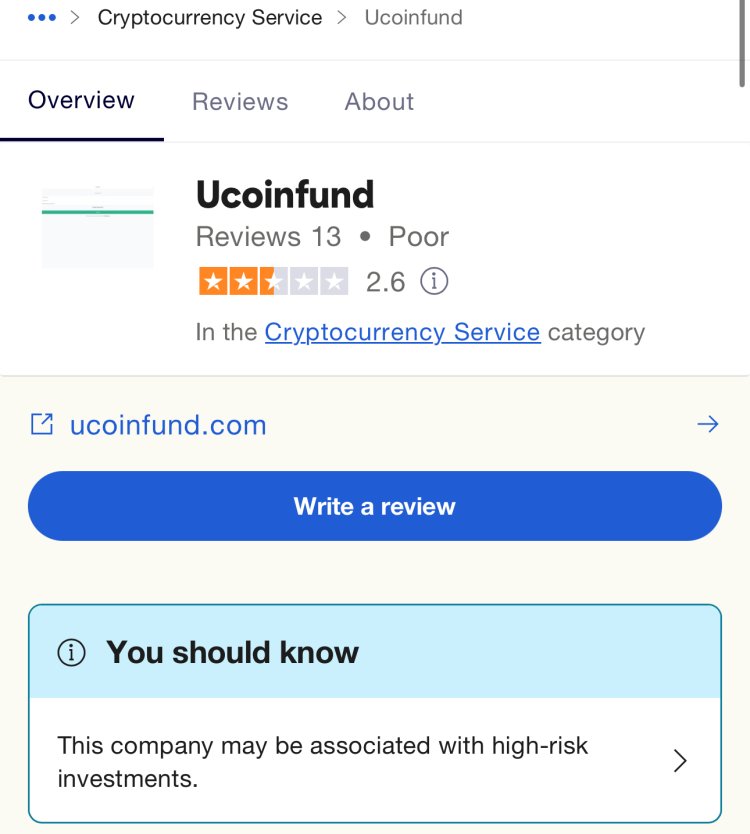Click the external link icon beside ucoinfund.com

[41, 424]
